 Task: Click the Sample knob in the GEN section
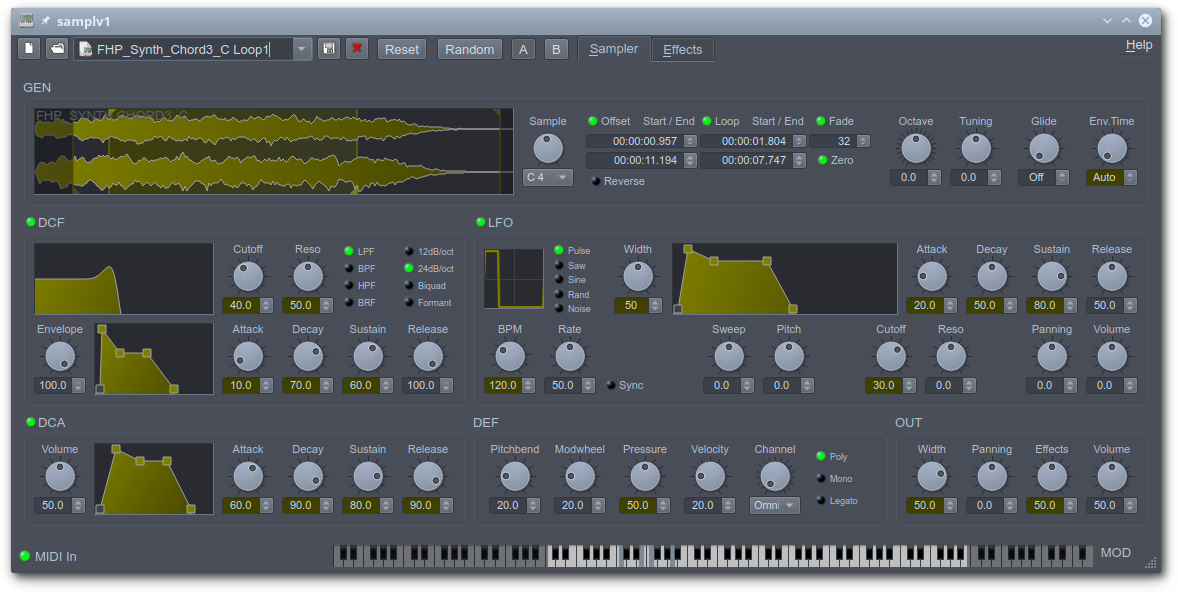[x=548, y=148]
